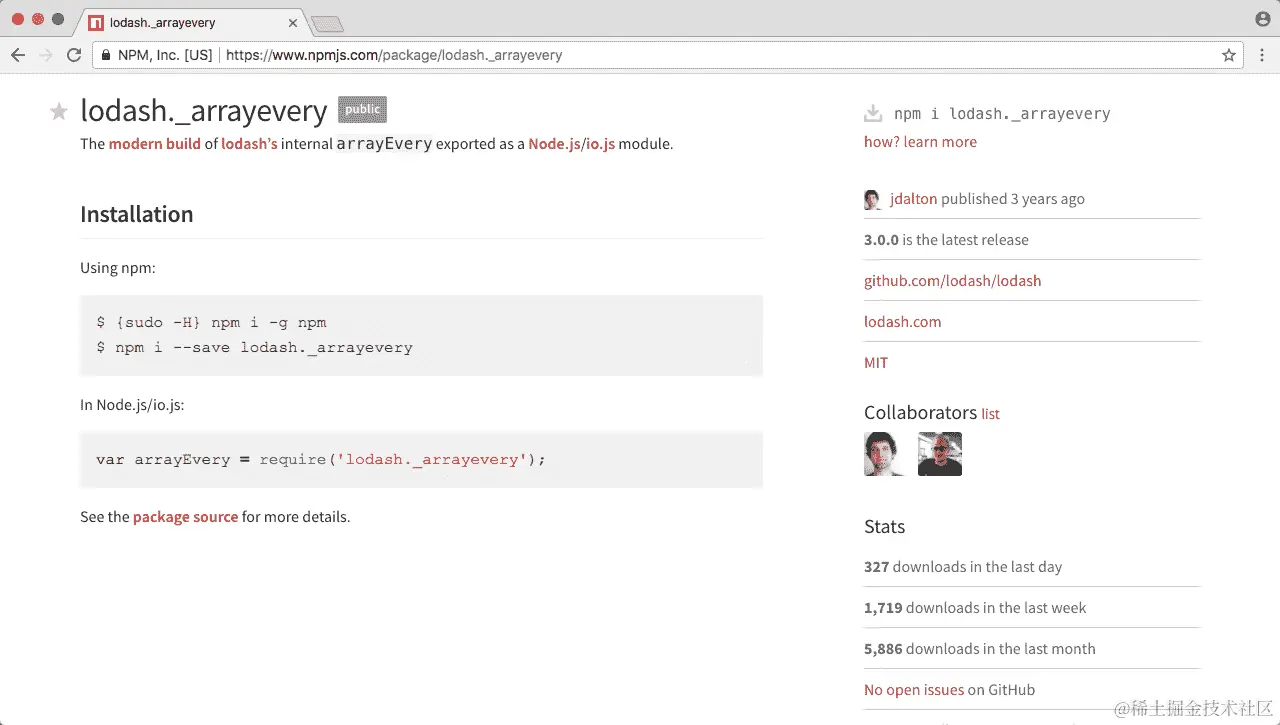Viewport: 1280px width, 725px height.
Task: Click the Installation heading
Action: pyautogui.click(x=137, y=214)
